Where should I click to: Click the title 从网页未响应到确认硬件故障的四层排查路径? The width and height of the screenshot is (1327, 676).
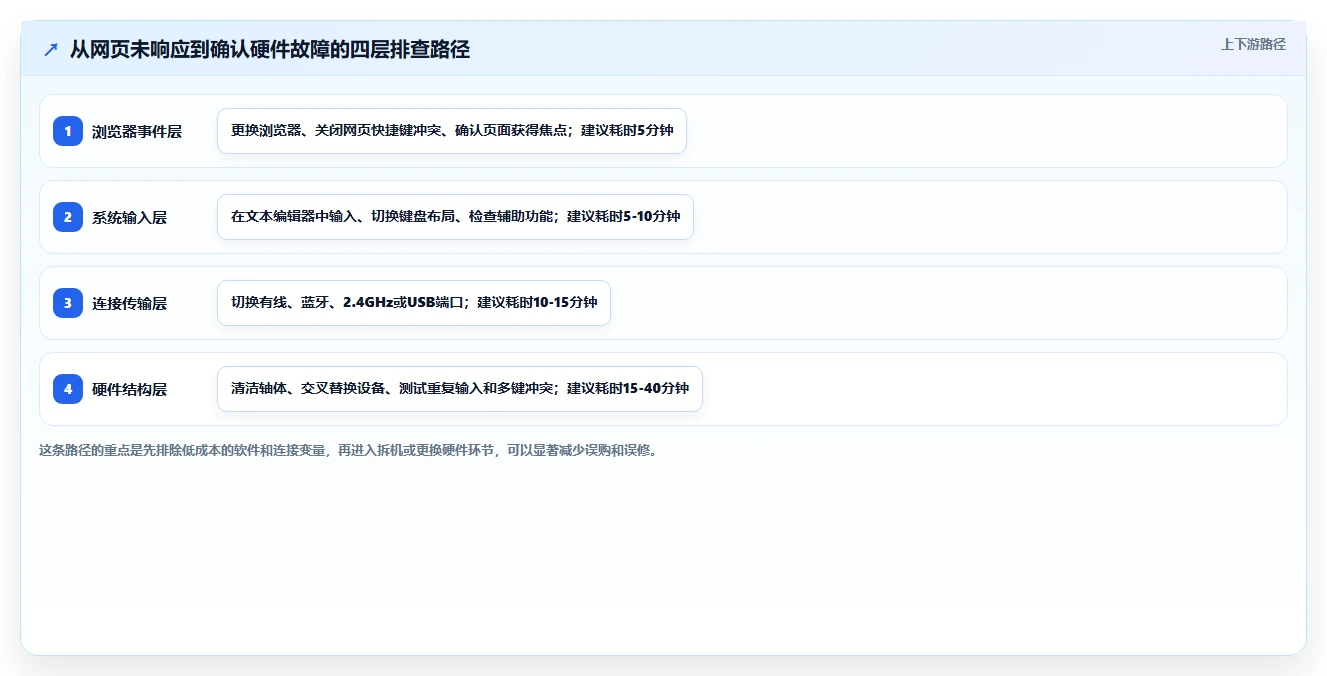click(270, 49)
